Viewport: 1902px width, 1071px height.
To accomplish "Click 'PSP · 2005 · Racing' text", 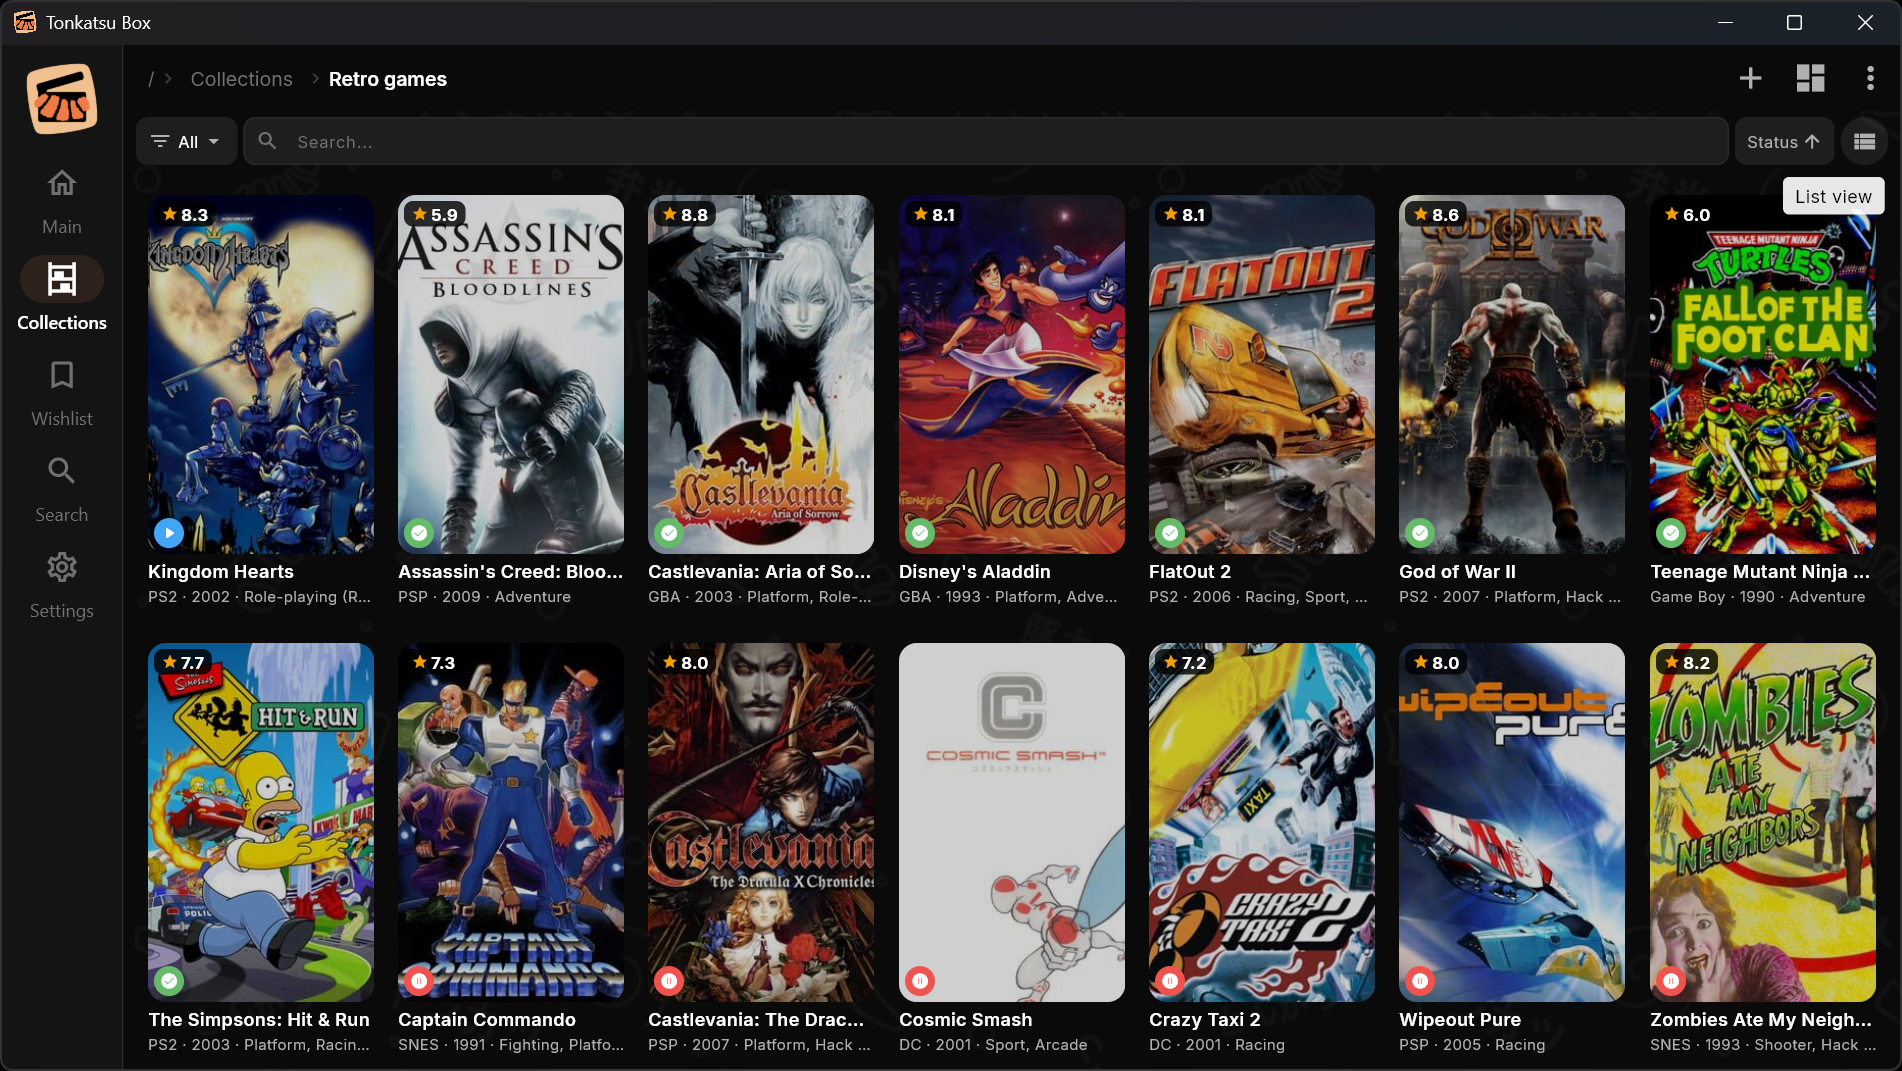I will pos(1472,1044).
